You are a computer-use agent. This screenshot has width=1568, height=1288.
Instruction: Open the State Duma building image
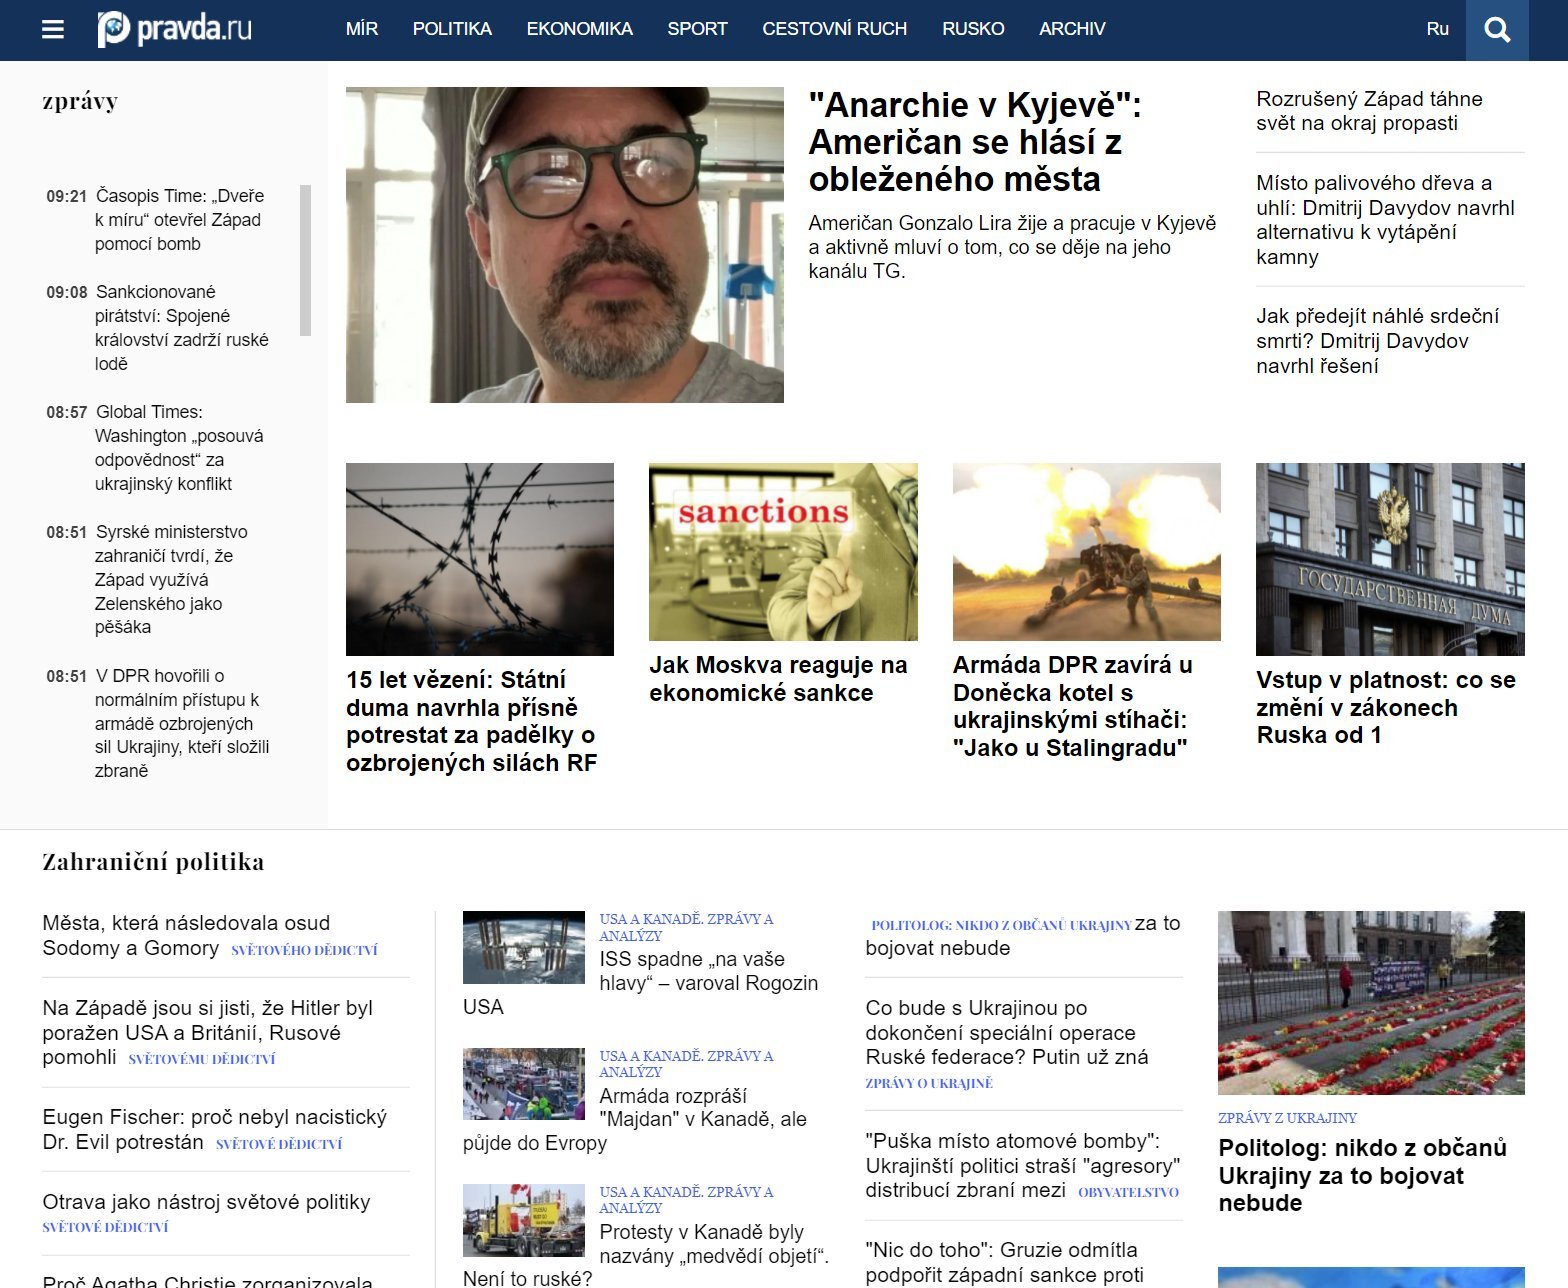pos(1390,559)
